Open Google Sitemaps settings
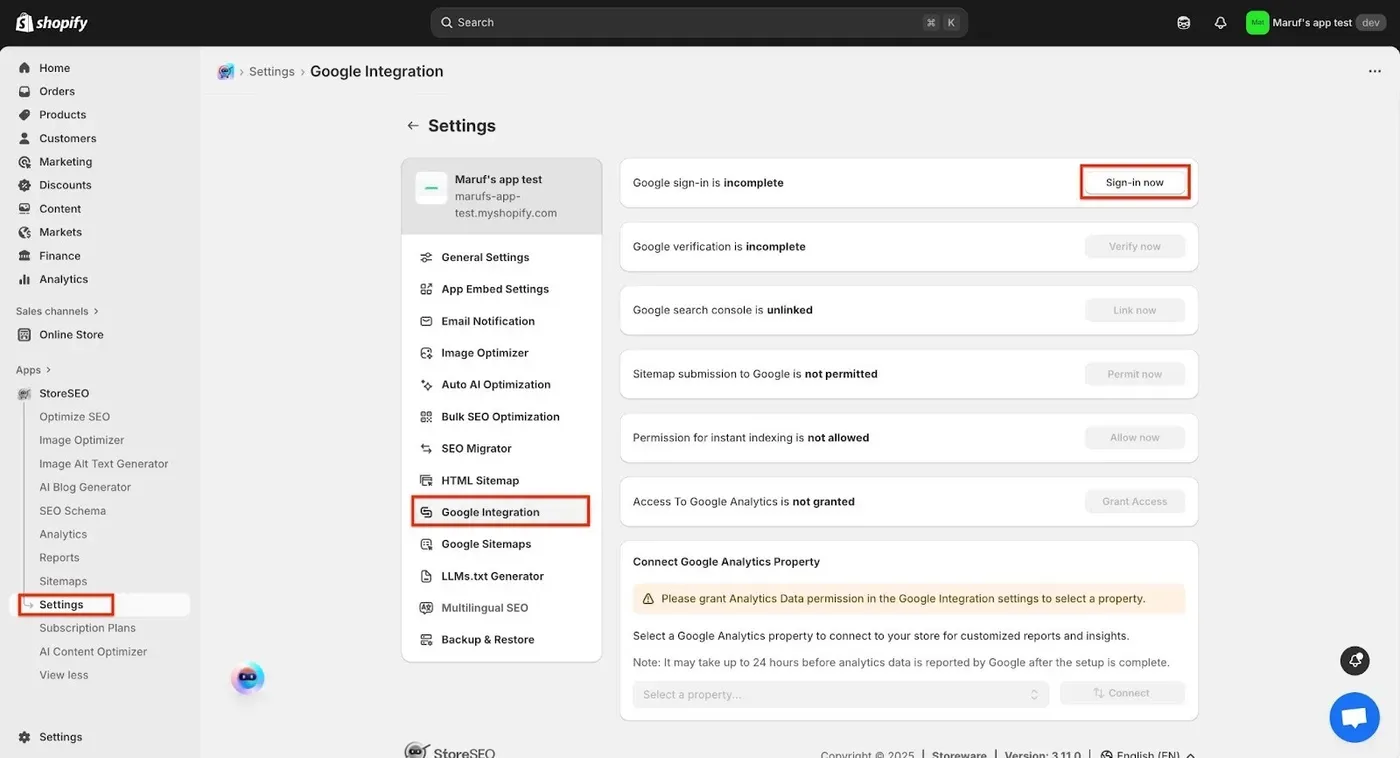1400x758 pixels. 486,544
